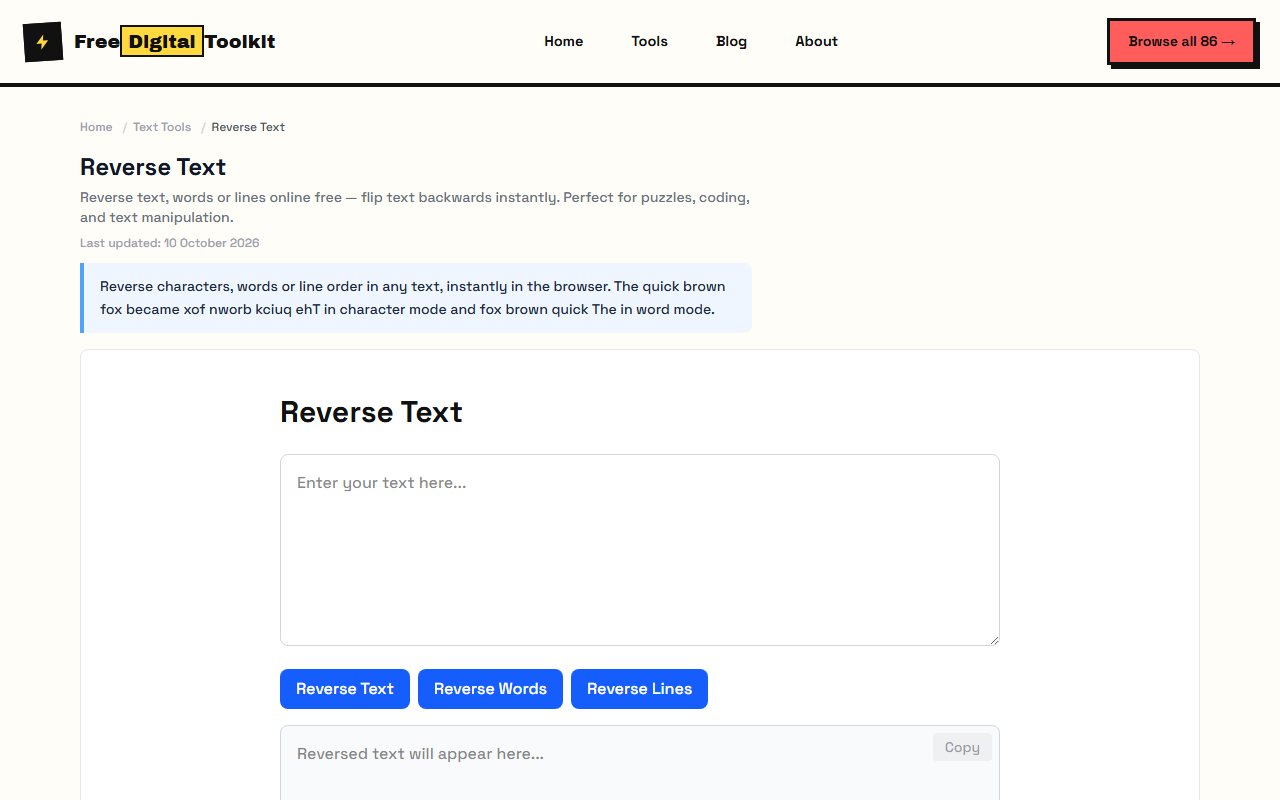The image size is (1280, 800).
Task: Click the Reverse Text page heading
Action: tap(153, 167)
